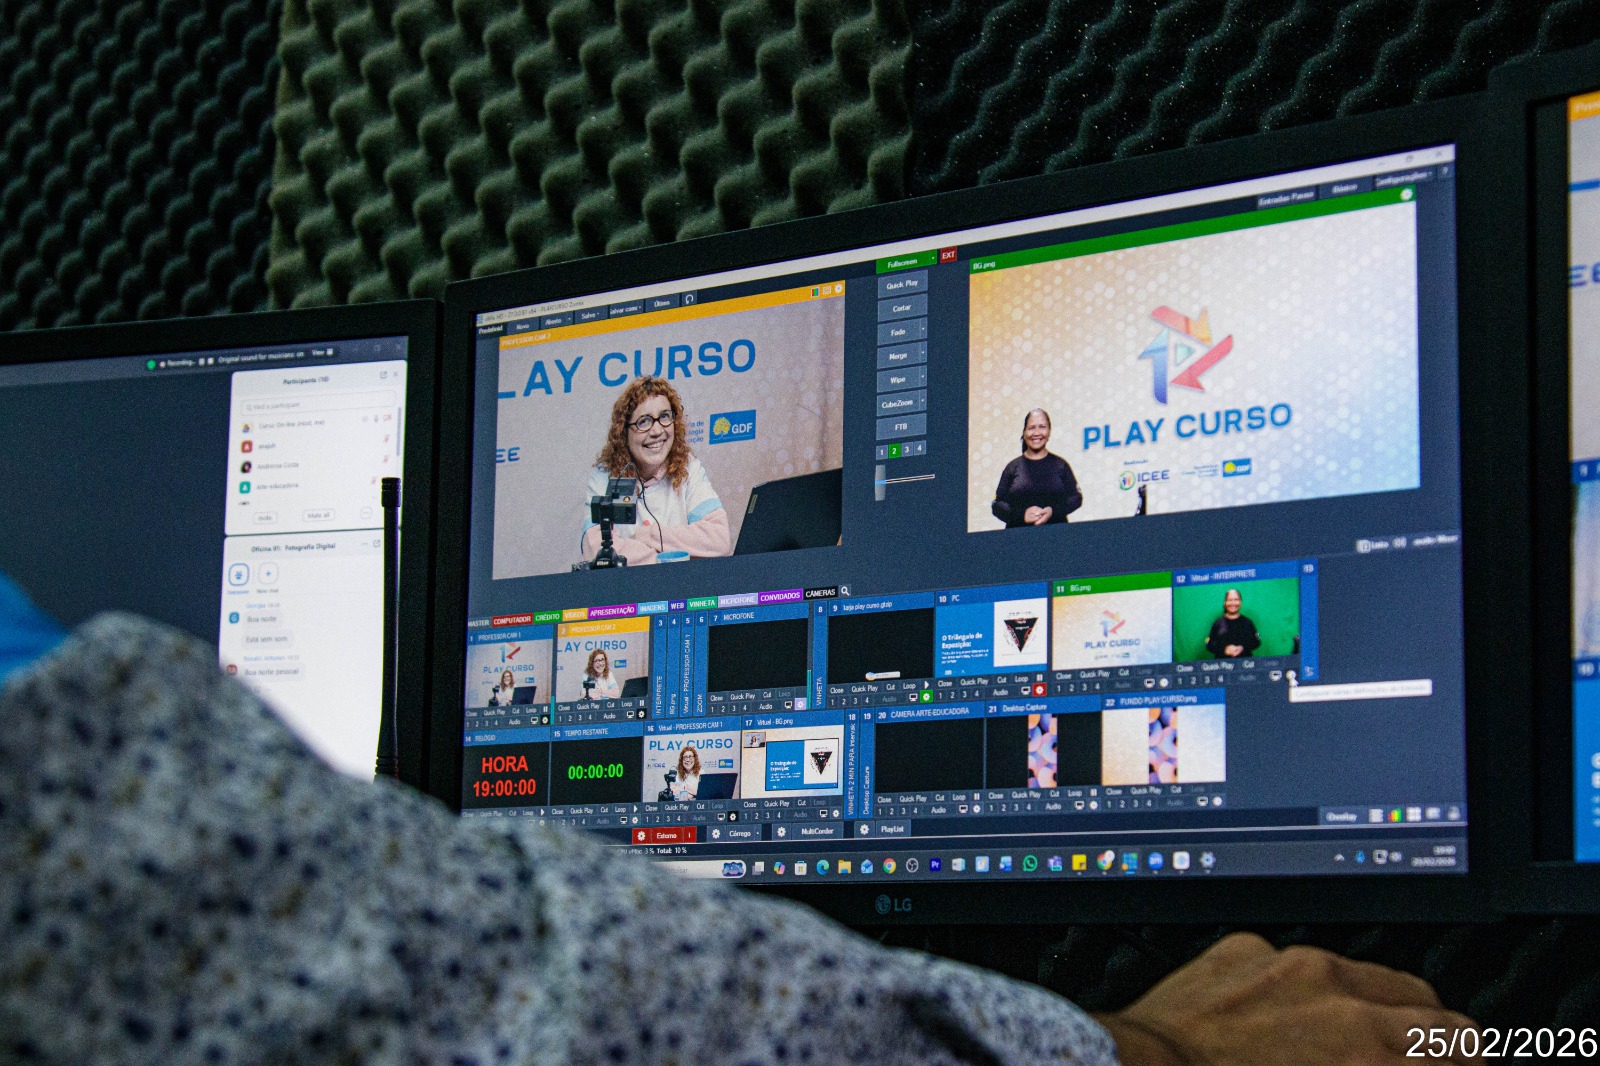The image size is (1600, 1066).
Task: Click Cut on input 7 MICROFONE
Action: pos(767,695)
